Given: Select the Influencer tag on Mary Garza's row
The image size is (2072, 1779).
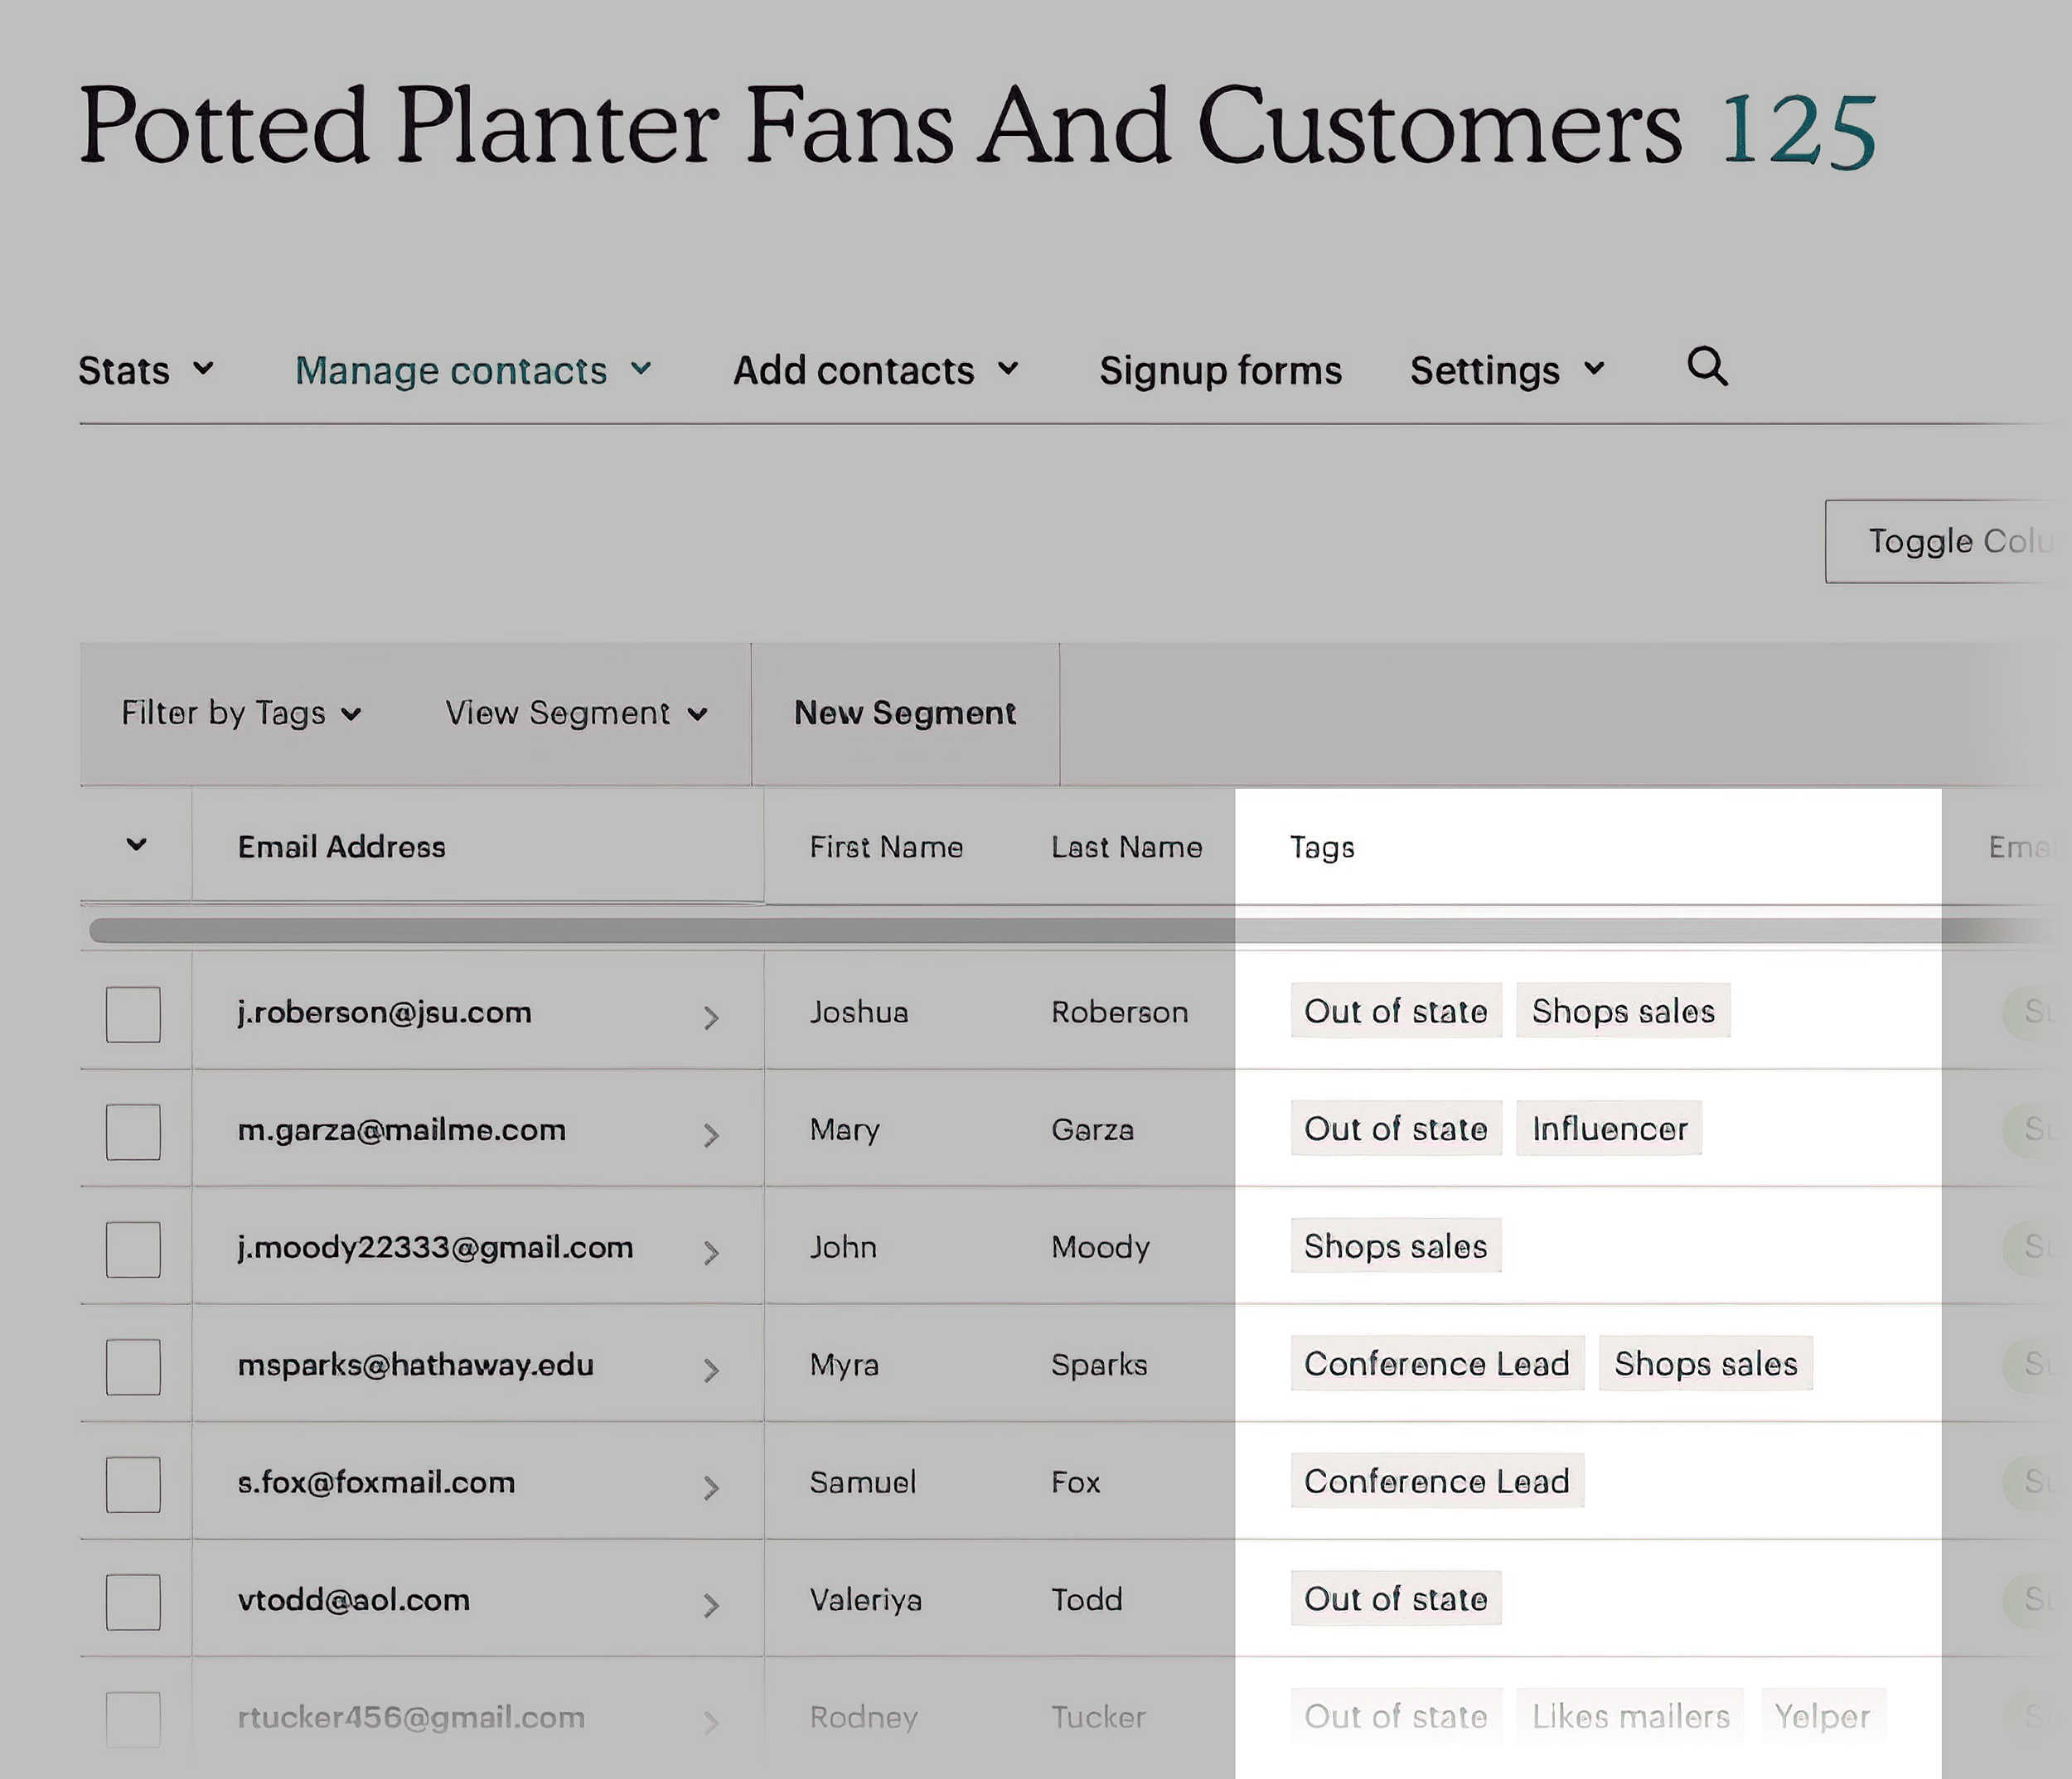Looking at the screenshot, I should tap(1608, 1129).
